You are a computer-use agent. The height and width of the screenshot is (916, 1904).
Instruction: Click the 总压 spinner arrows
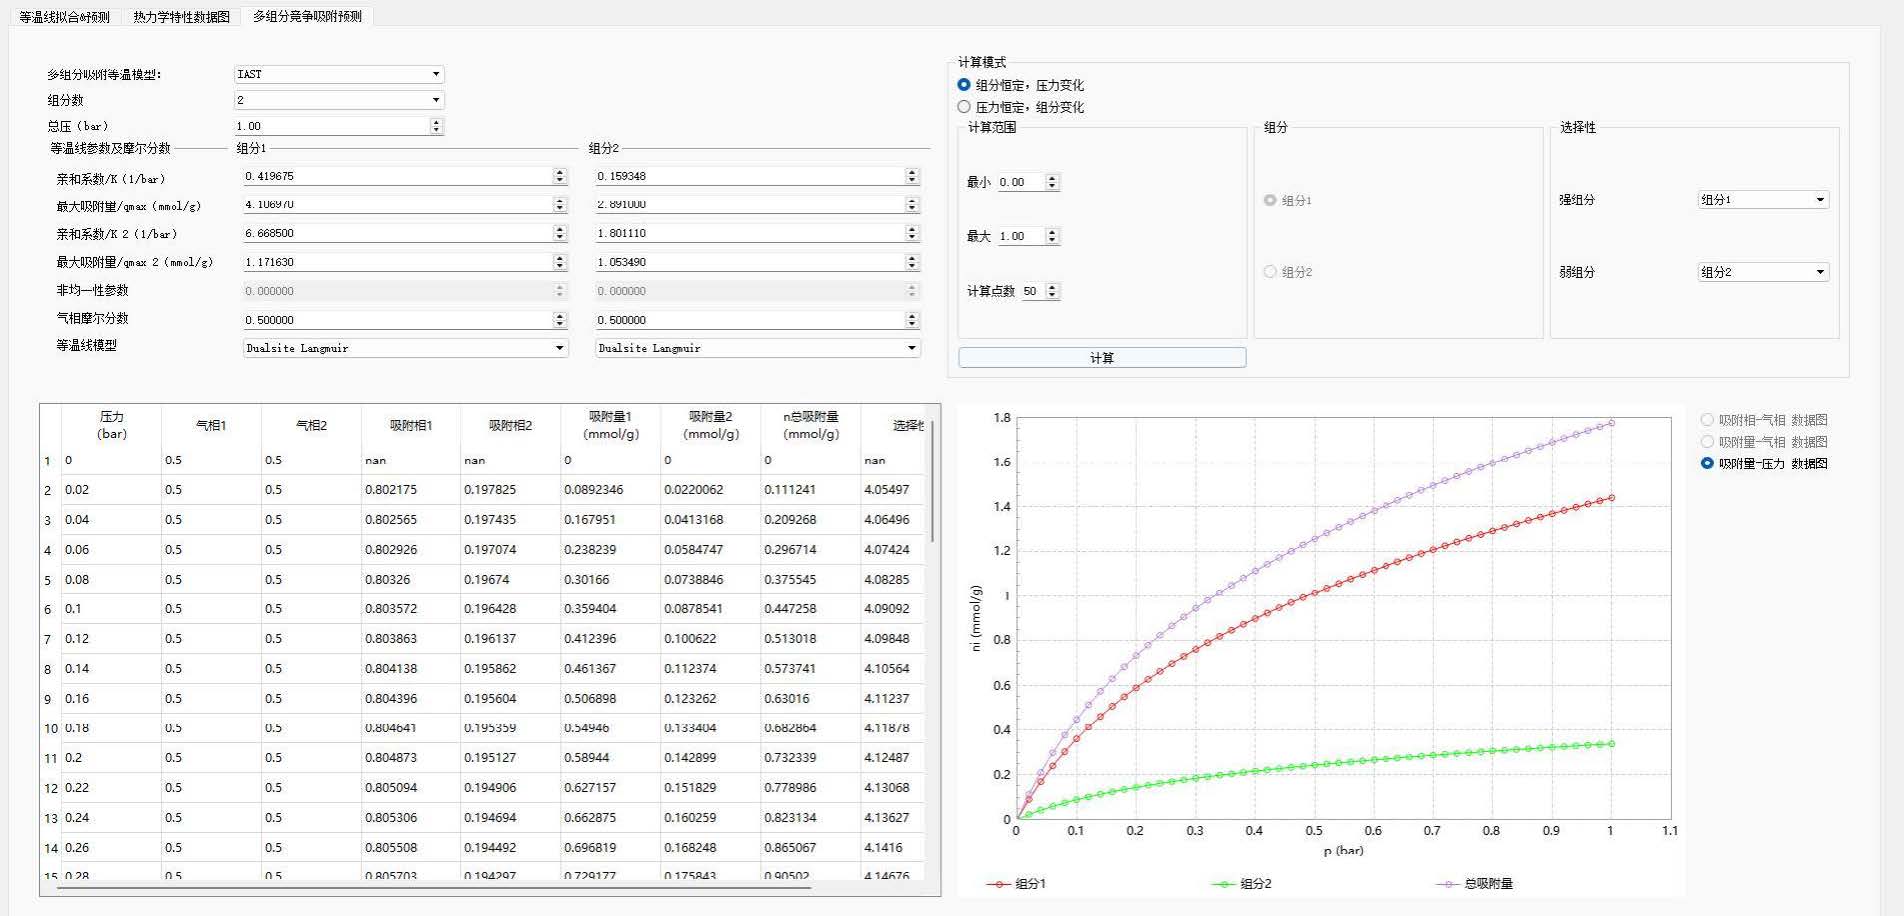pos(436,126)
